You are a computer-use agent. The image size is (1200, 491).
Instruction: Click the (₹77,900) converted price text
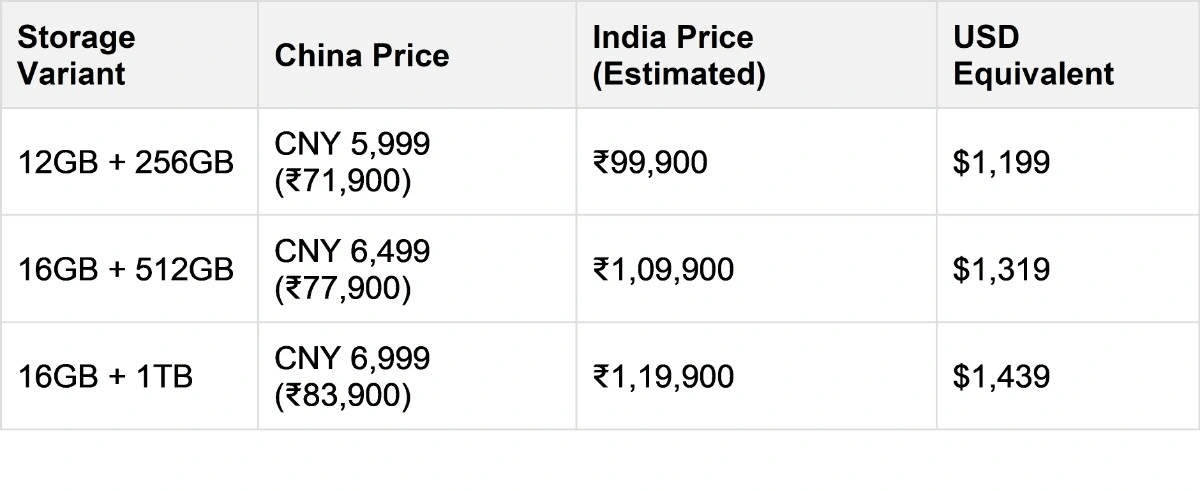click(343, 289)
